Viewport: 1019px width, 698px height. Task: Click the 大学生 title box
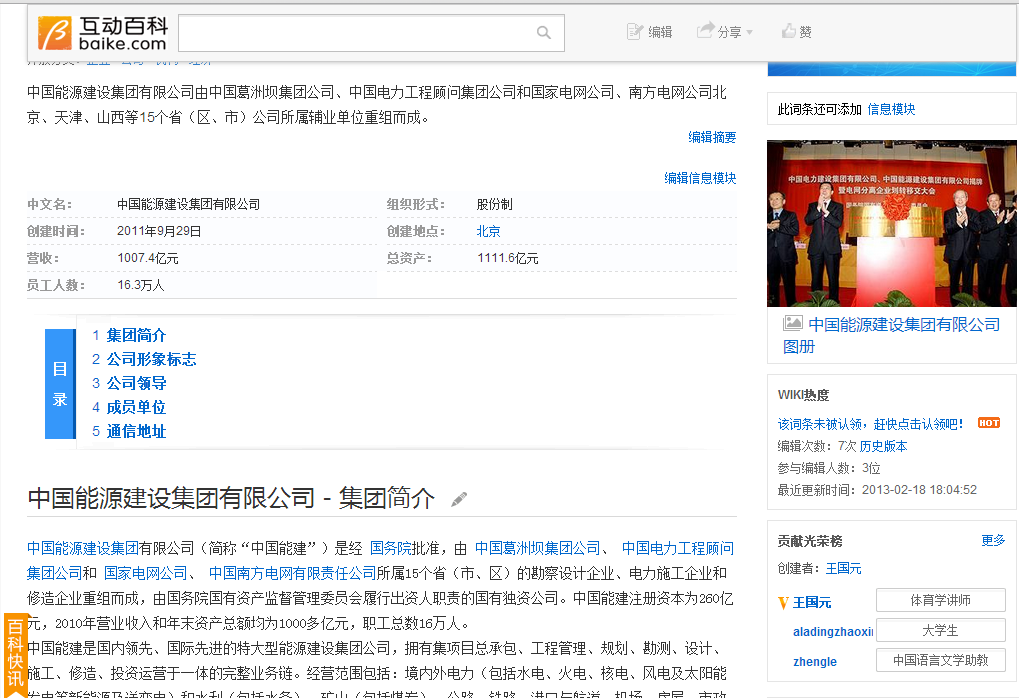[940, 630]
